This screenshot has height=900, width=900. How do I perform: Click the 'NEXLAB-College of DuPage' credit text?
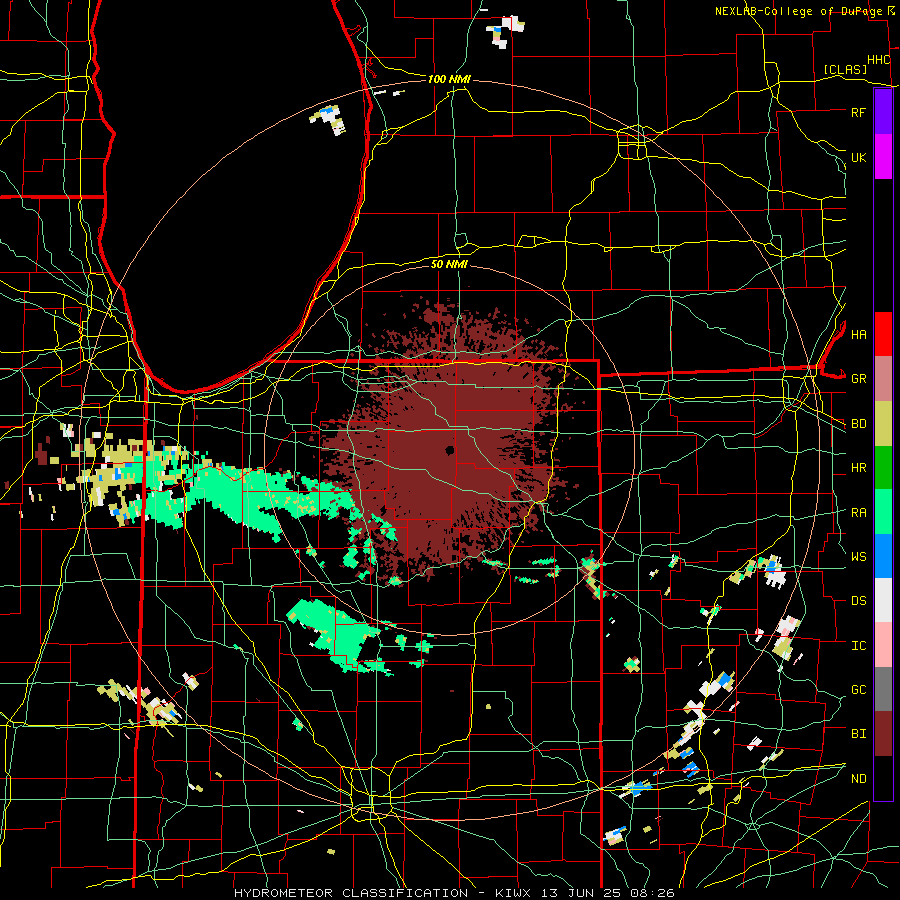click(798, 11)
